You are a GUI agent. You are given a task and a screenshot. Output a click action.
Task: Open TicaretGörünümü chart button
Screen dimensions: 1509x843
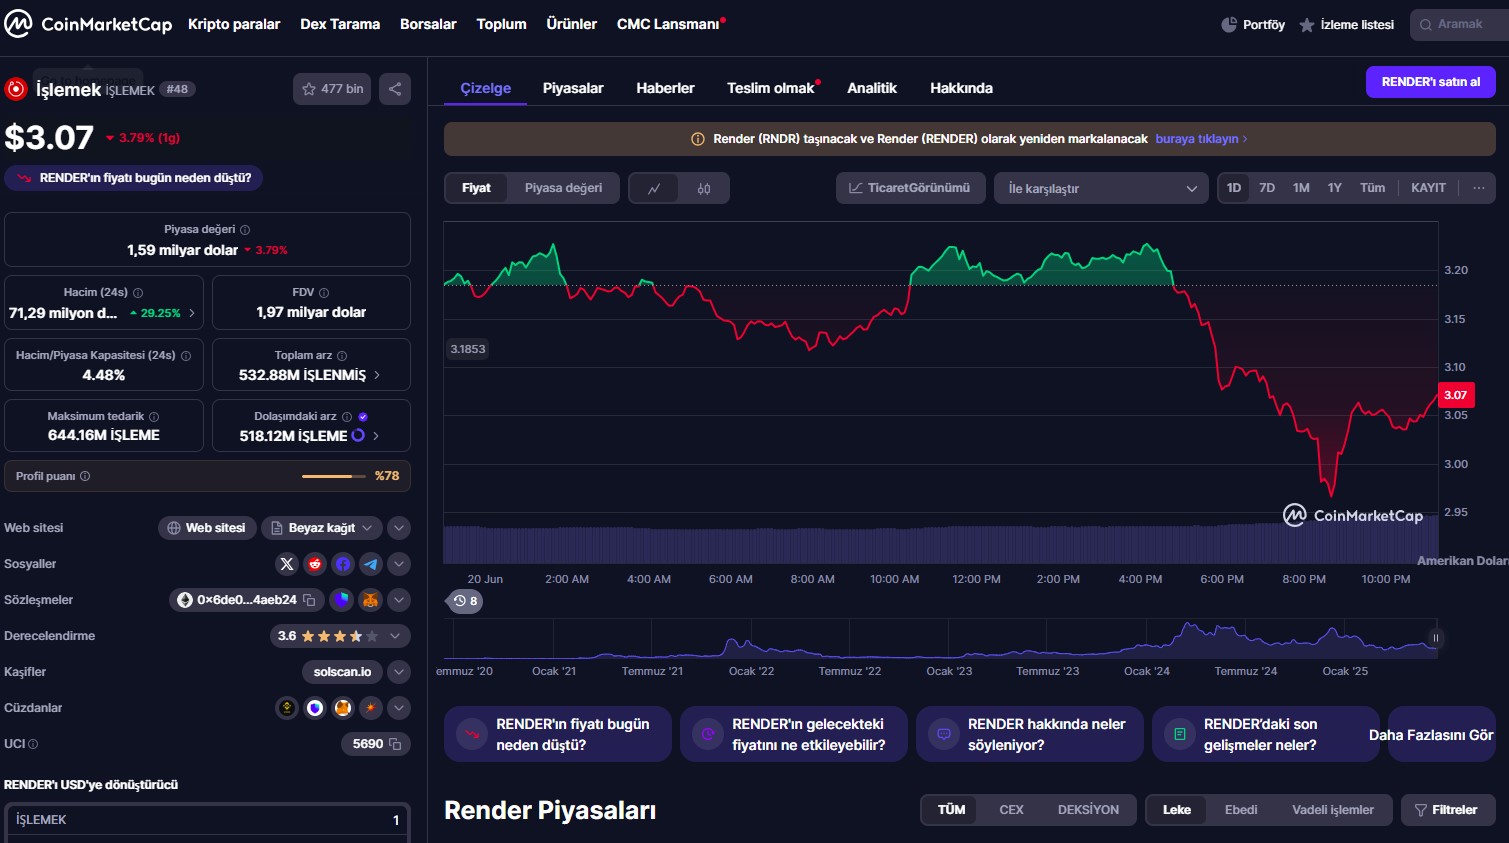[x=910, y=188]
